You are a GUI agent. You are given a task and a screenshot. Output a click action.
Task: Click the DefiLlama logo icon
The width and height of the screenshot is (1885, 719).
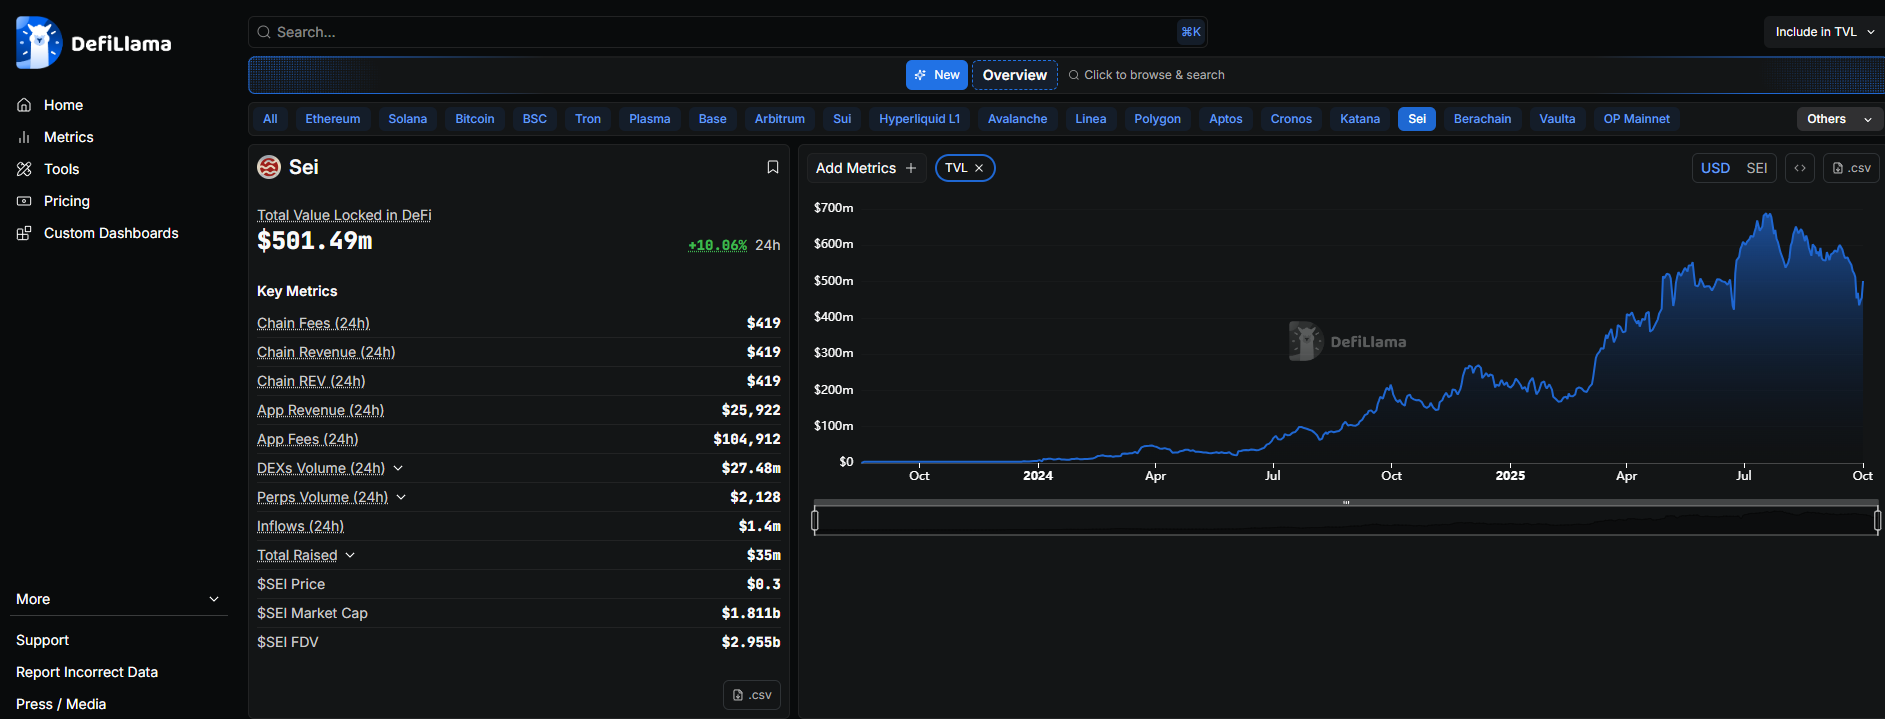39,43
